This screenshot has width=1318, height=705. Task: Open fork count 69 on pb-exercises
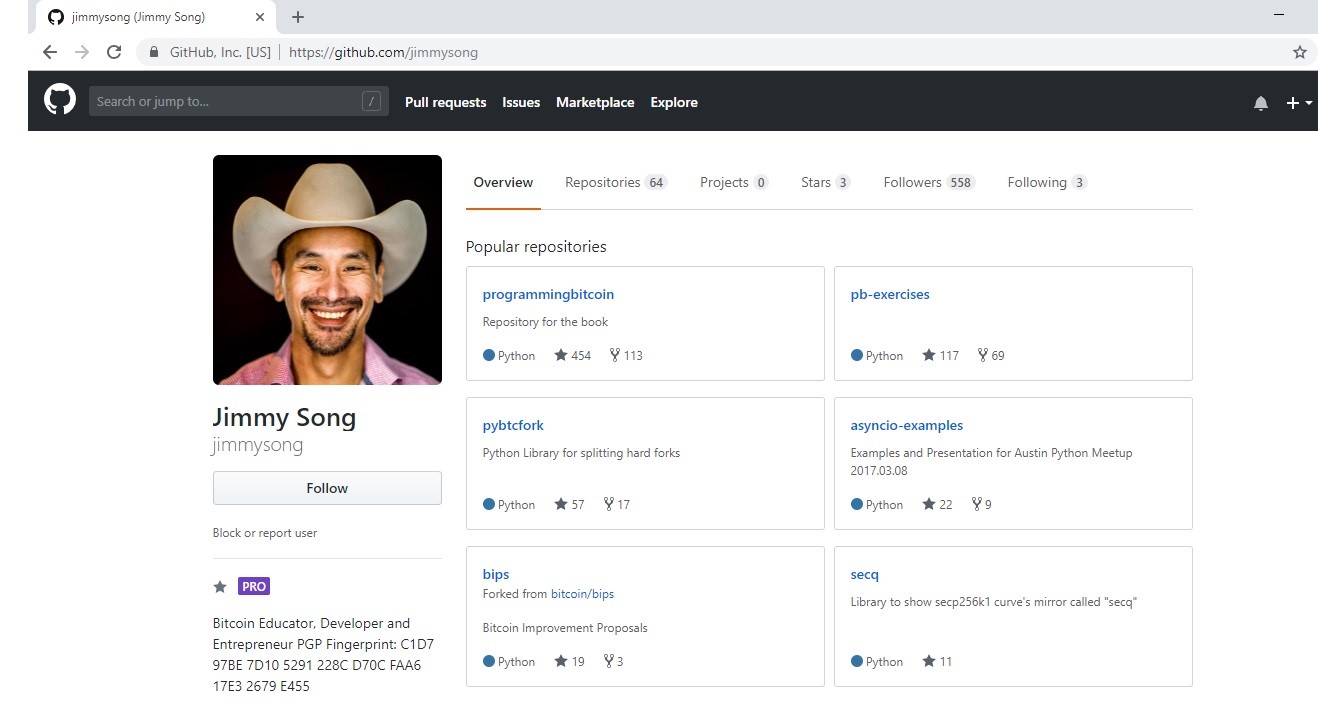(991, 355)
